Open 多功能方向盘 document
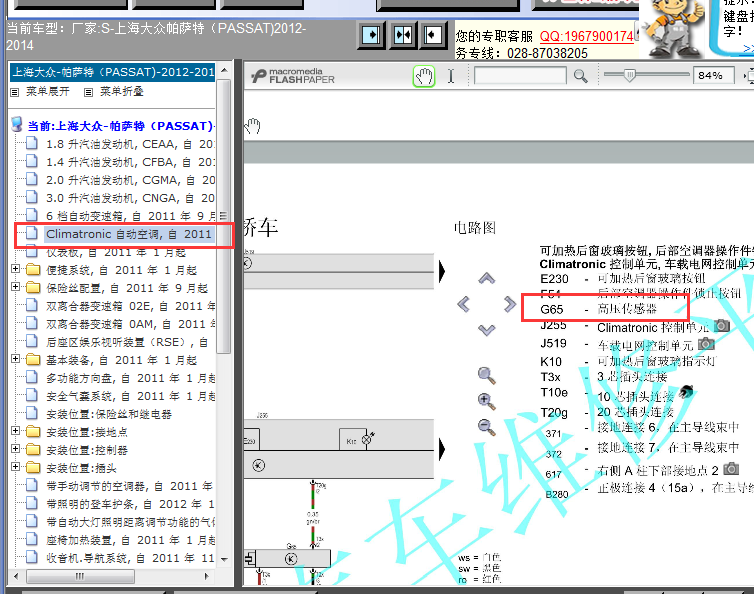 130,379
